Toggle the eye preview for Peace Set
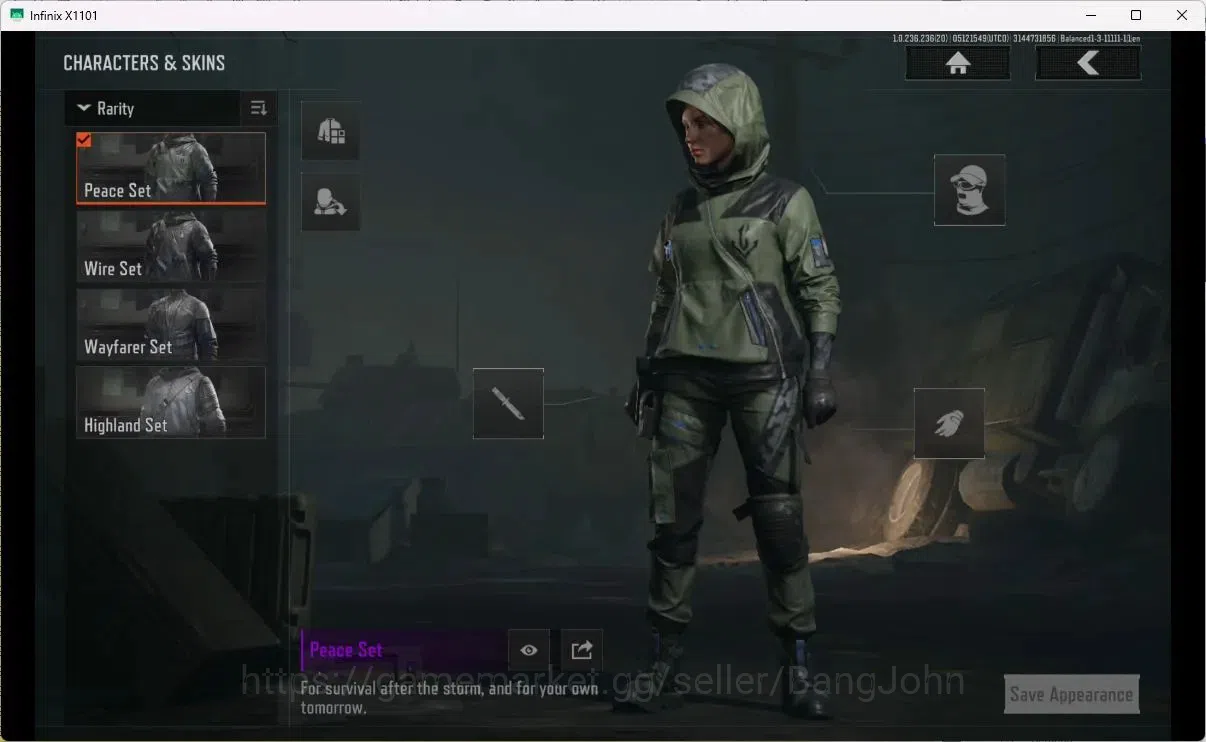This screenshot has width=1206, height=742. pos(529,650)
